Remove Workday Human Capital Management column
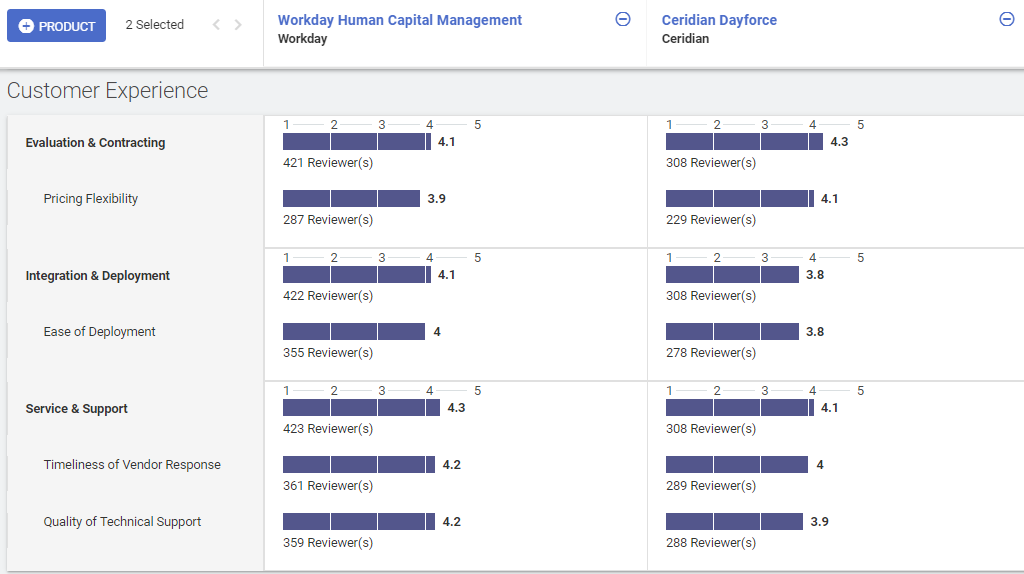1024x574 pixels. pos(623,20)
